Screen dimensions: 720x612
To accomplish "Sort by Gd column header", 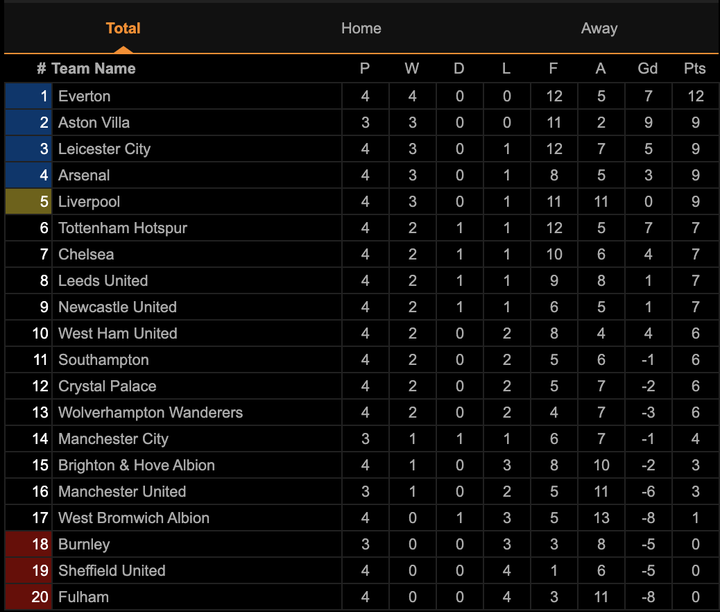I will (648, 68).
